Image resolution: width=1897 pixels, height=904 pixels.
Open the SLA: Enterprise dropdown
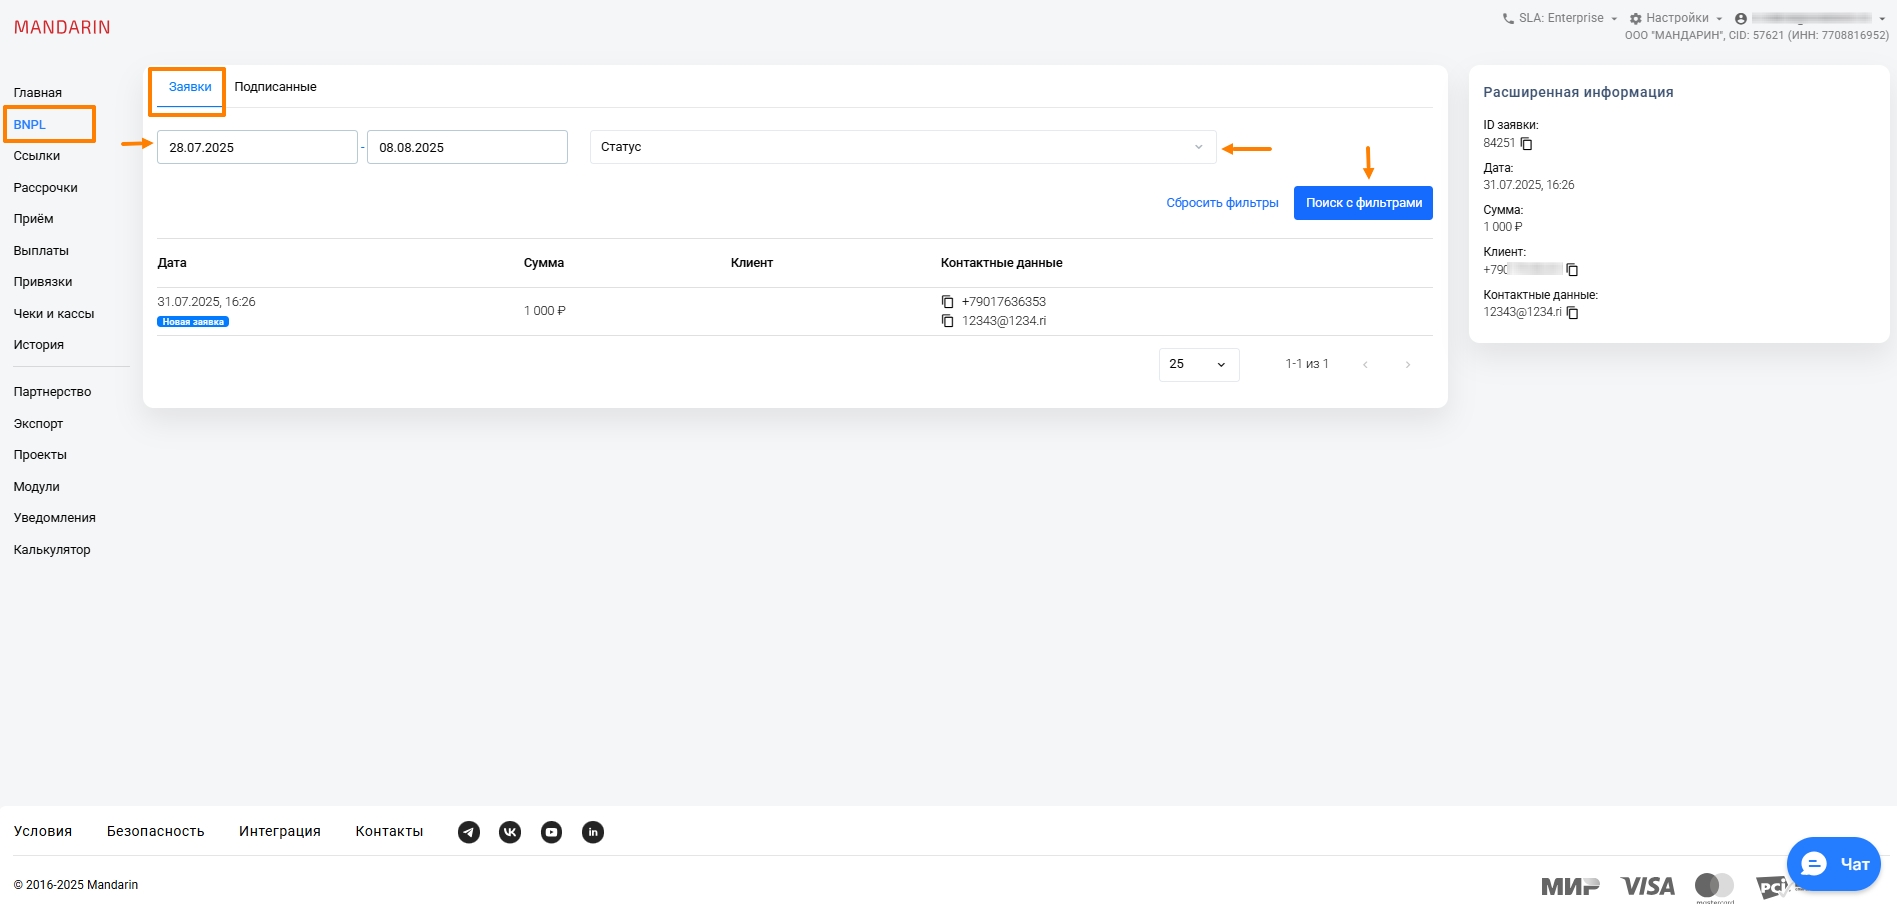tap(1560, 18)
